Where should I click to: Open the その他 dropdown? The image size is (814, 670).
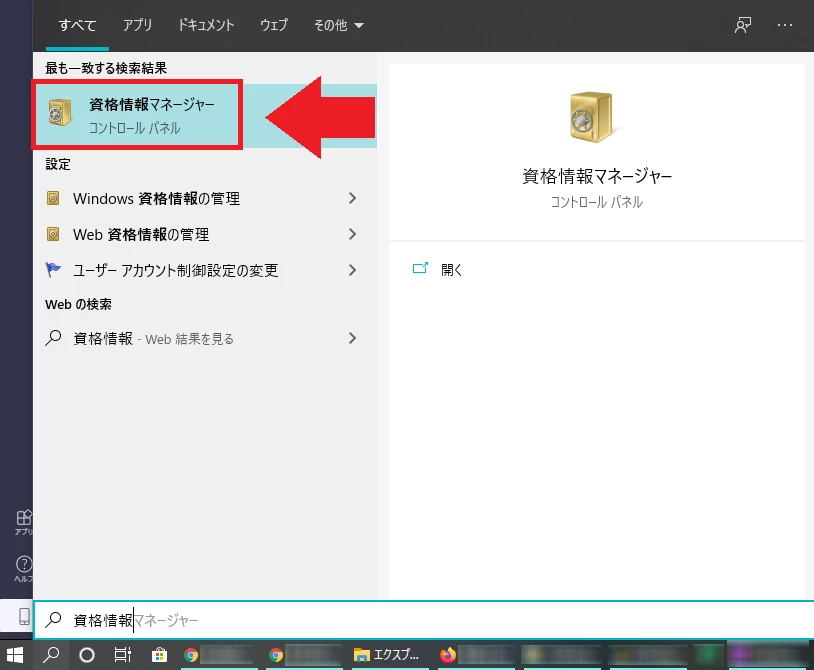pos(338,25)
